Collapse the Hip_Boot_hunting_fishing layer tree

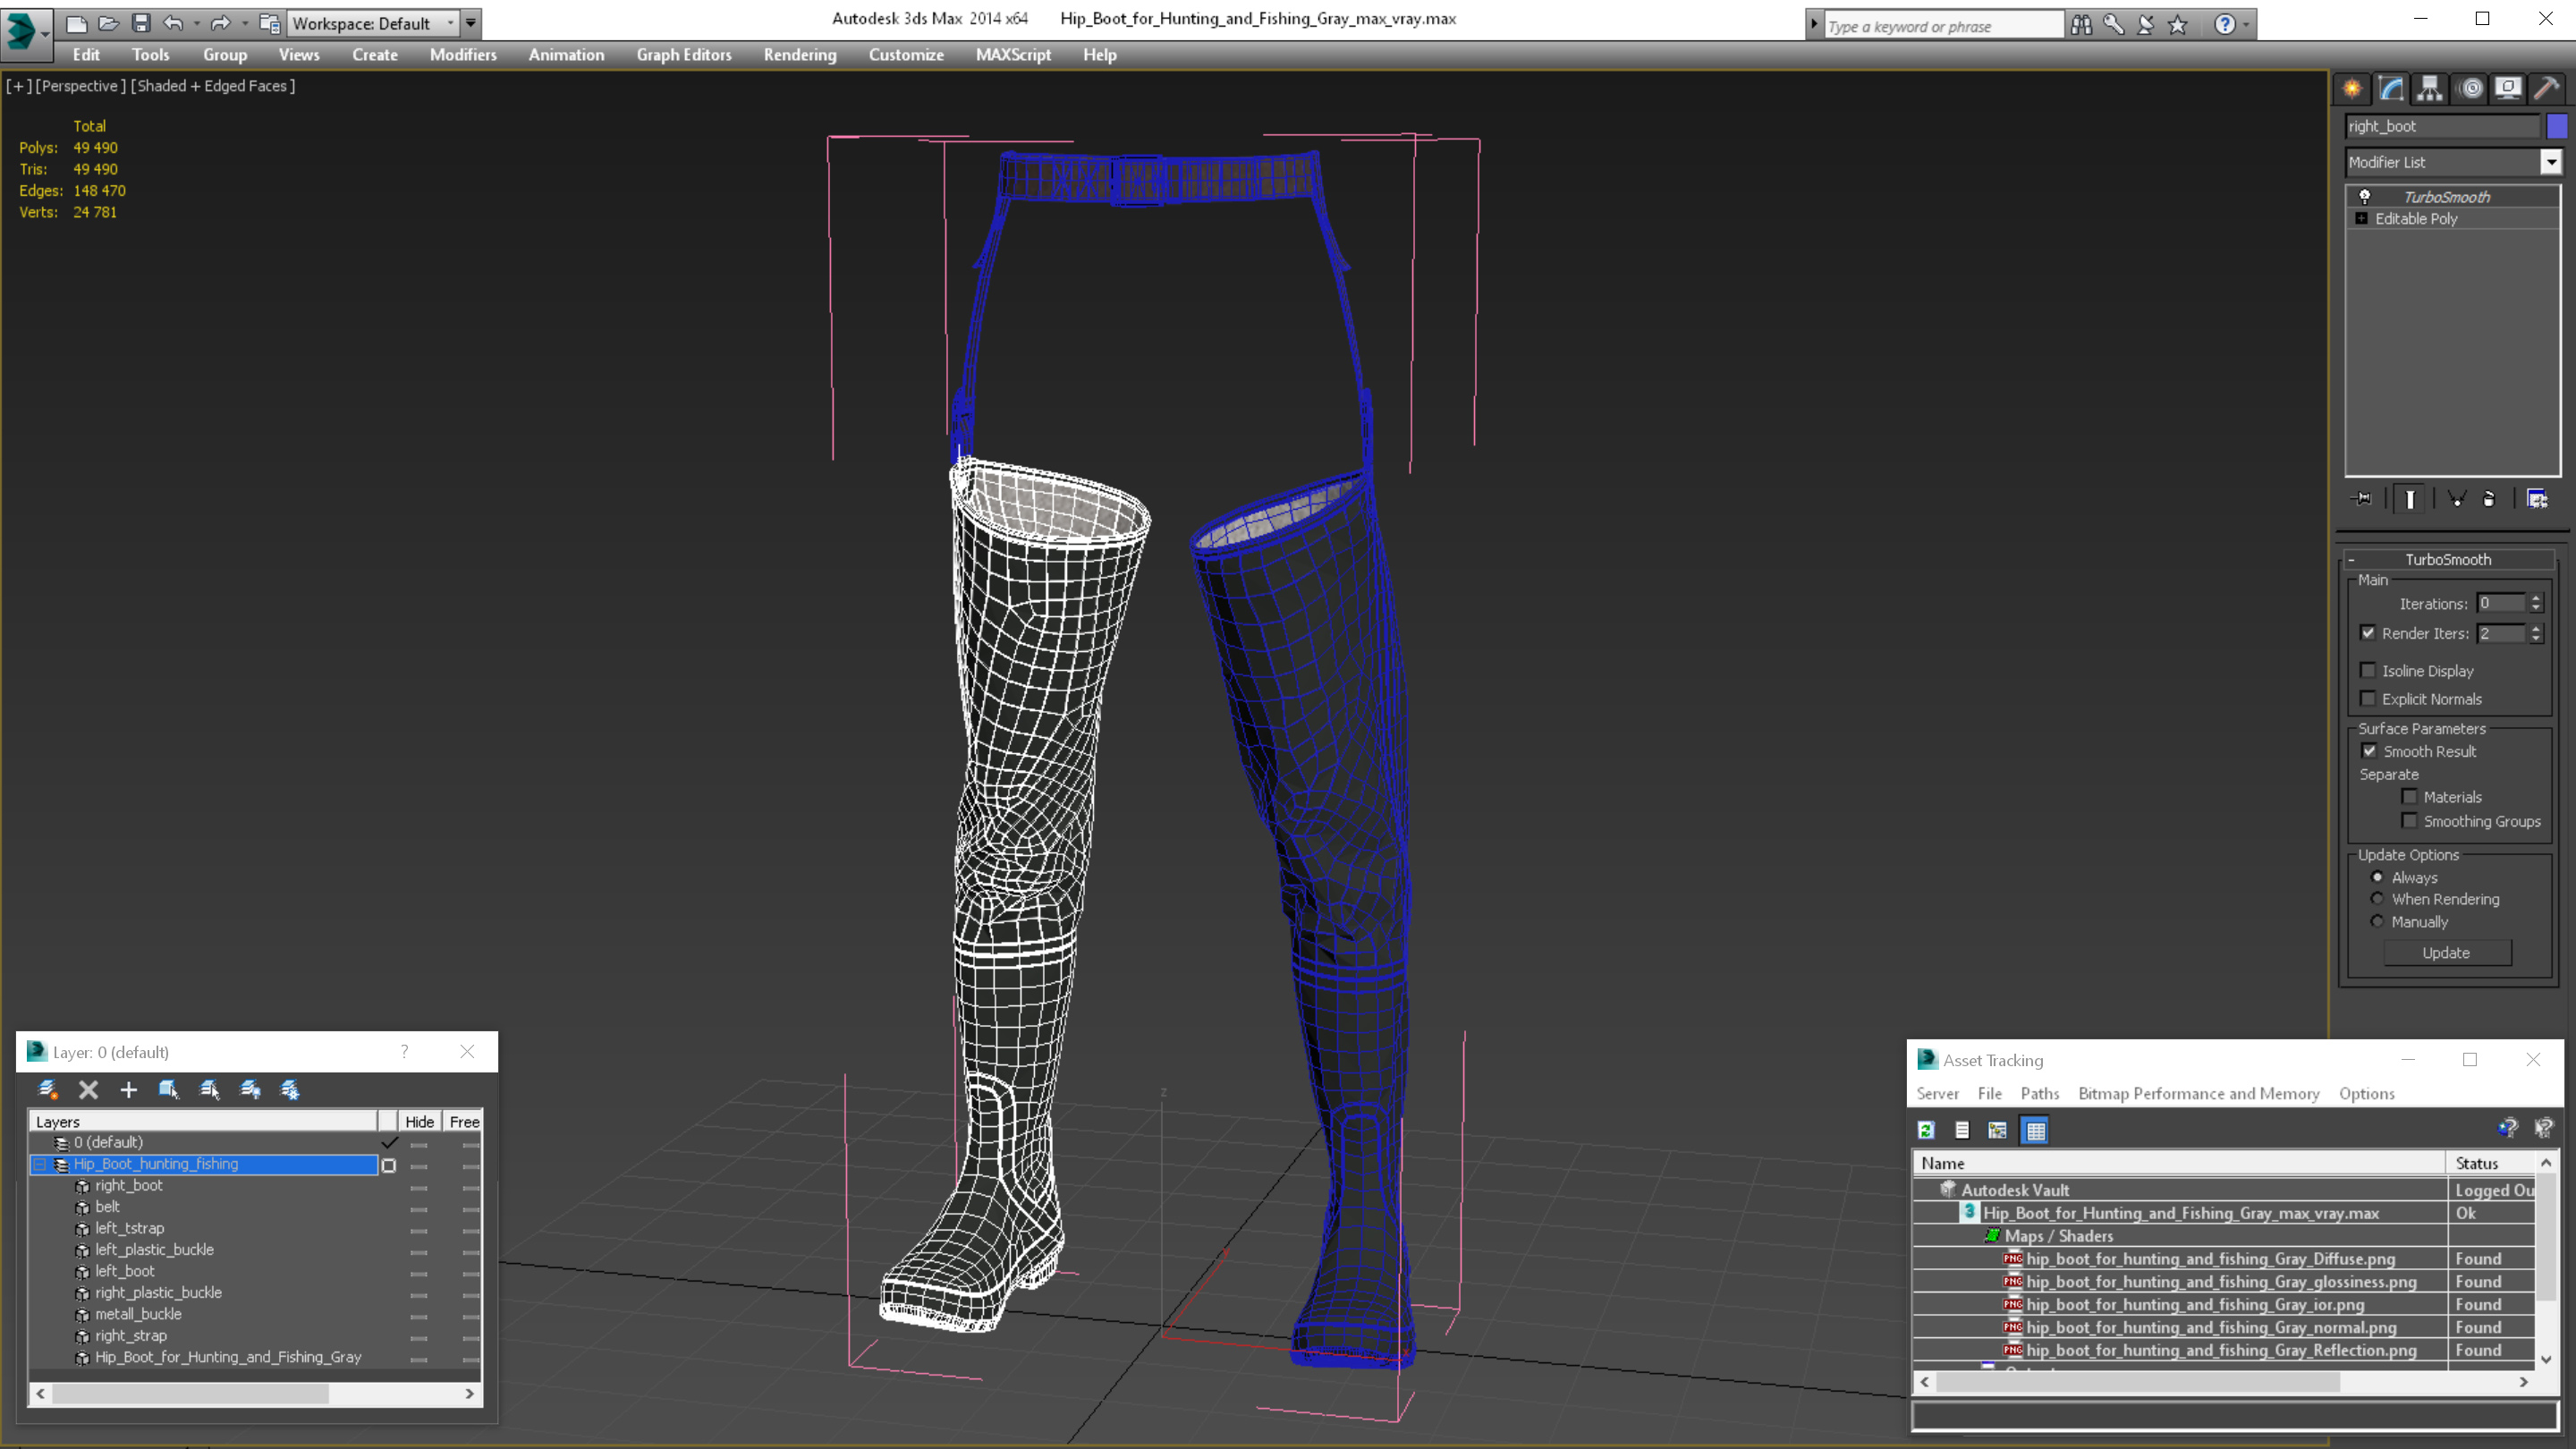[x=40, y=1164]
